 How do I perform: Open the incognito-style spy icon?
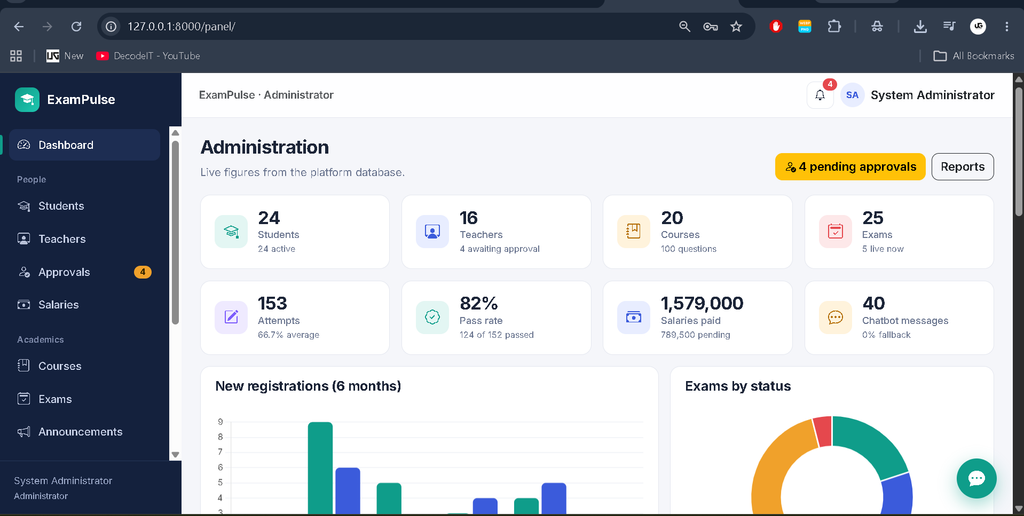click(877, 27)
